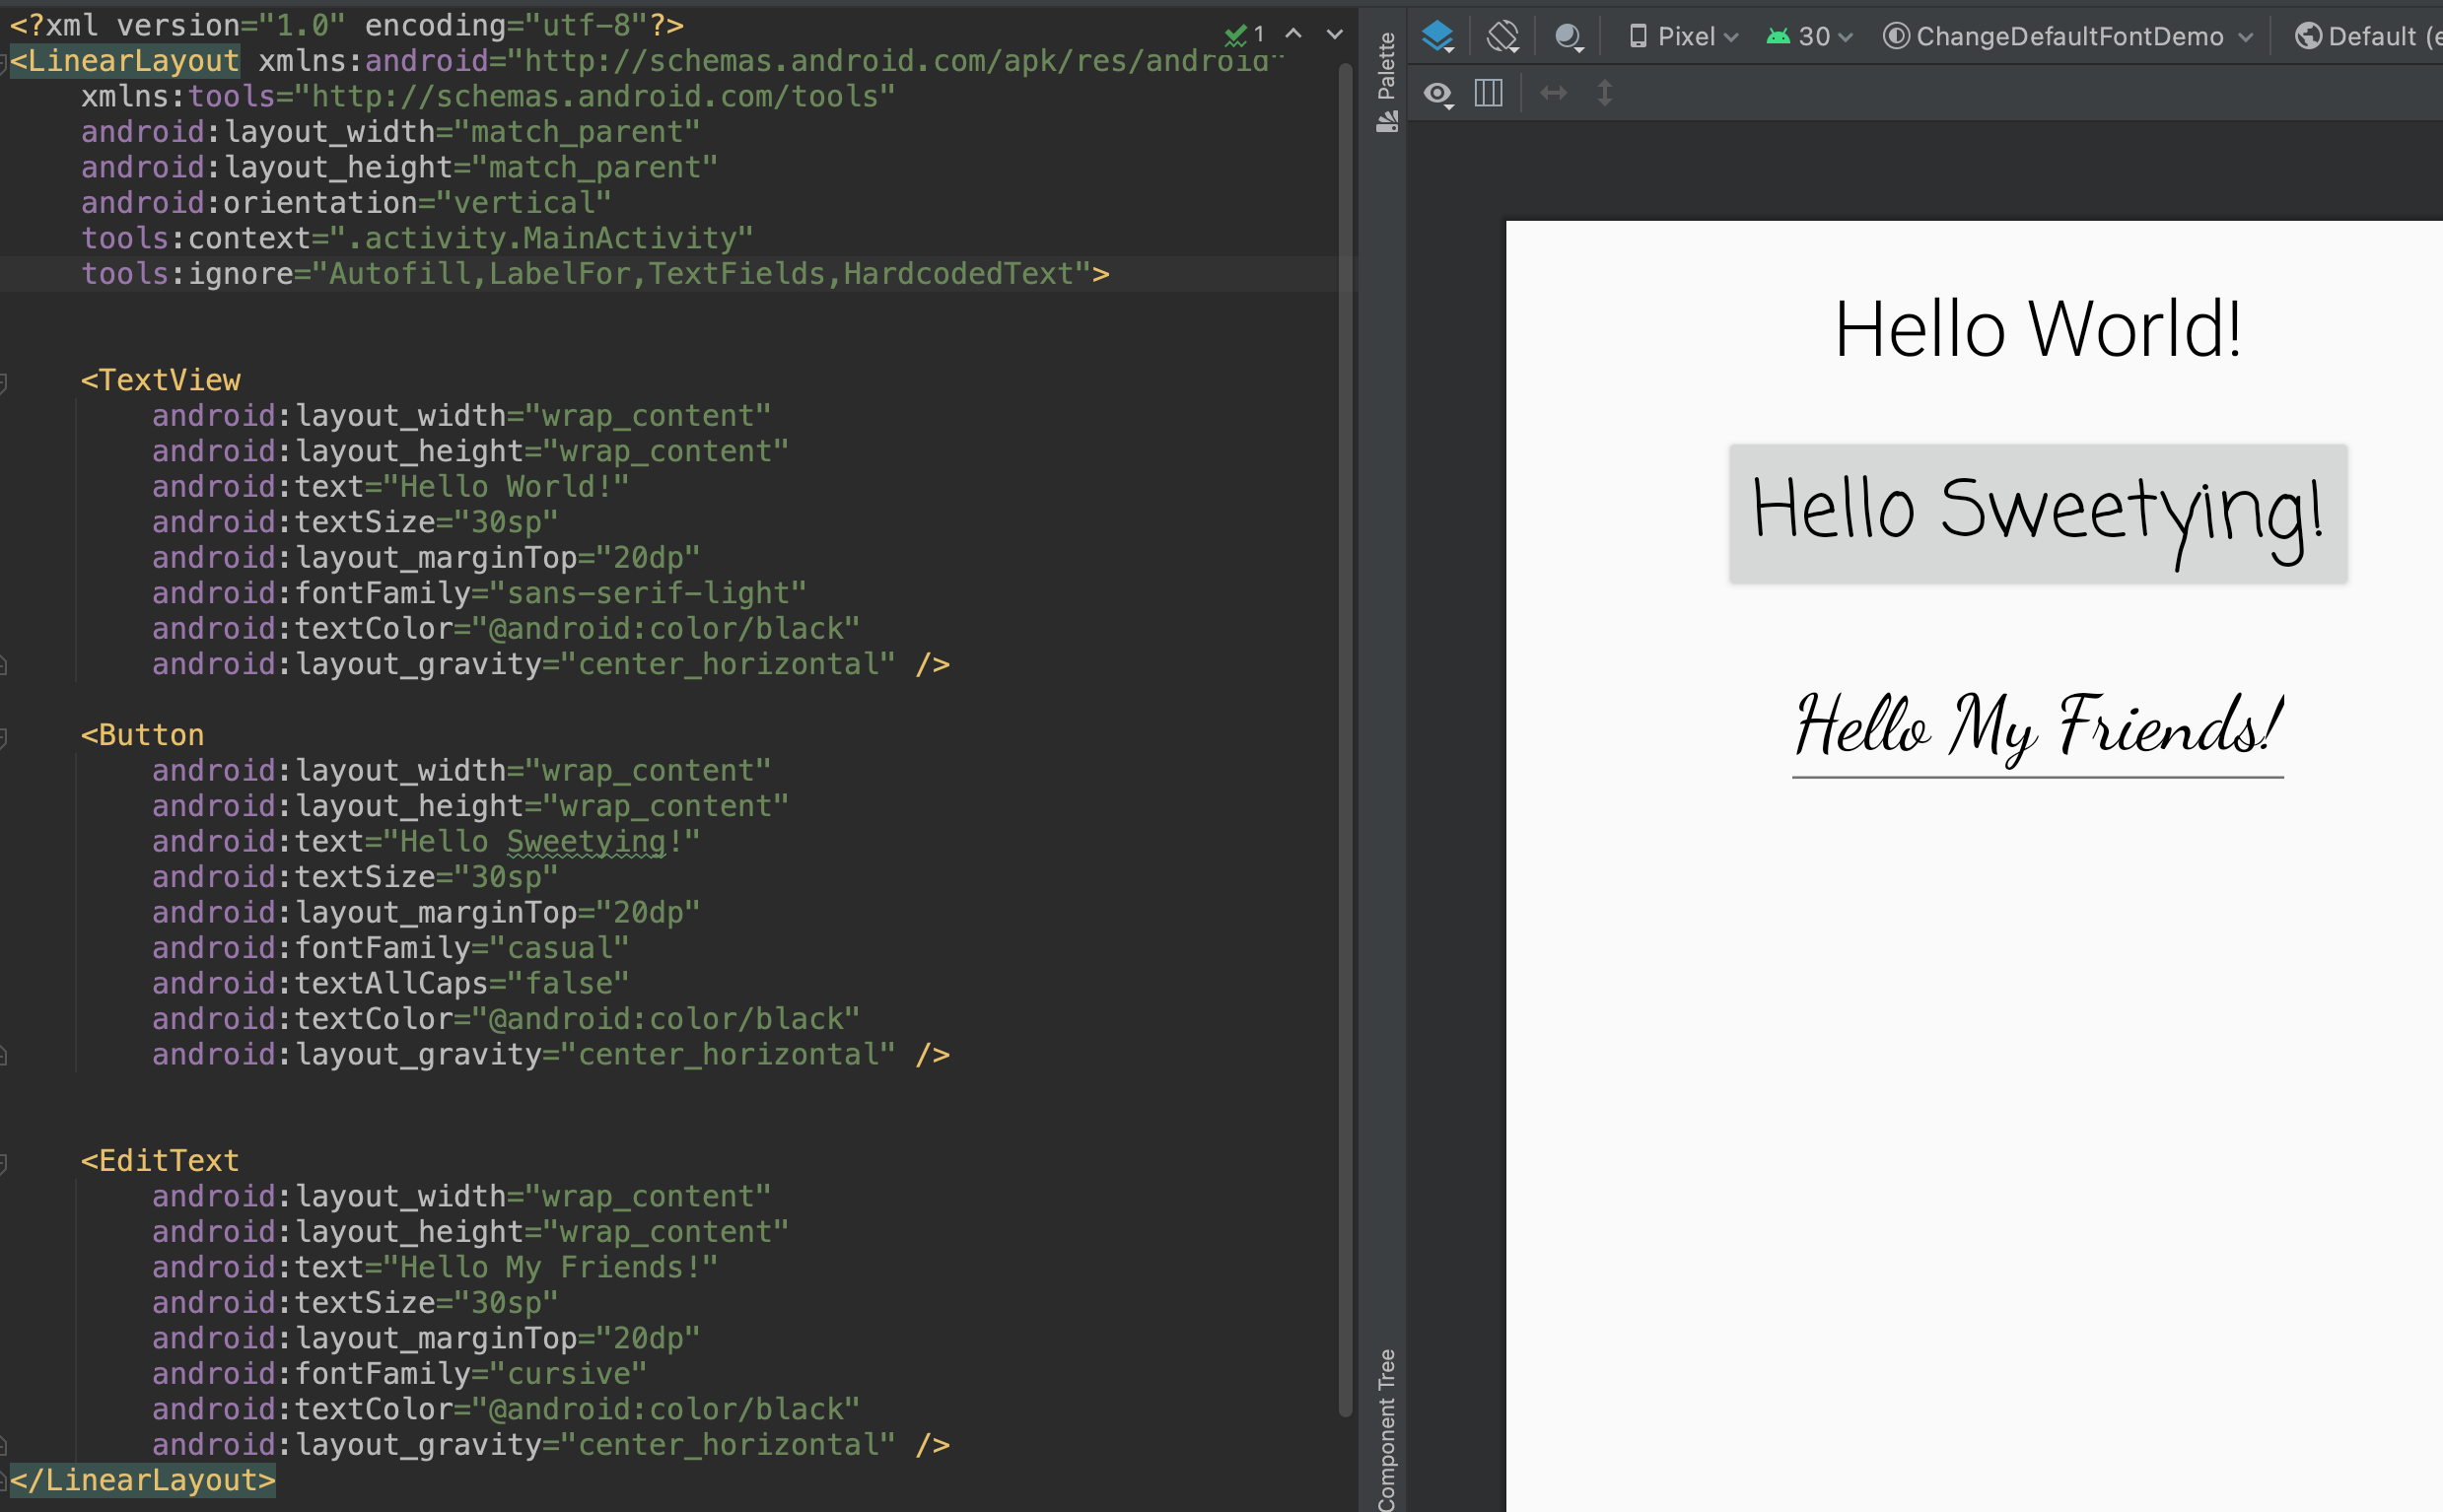
Task: Click the Hello Sweetying! preview button
Action: pyautogui.click(x=2037, y=513)
